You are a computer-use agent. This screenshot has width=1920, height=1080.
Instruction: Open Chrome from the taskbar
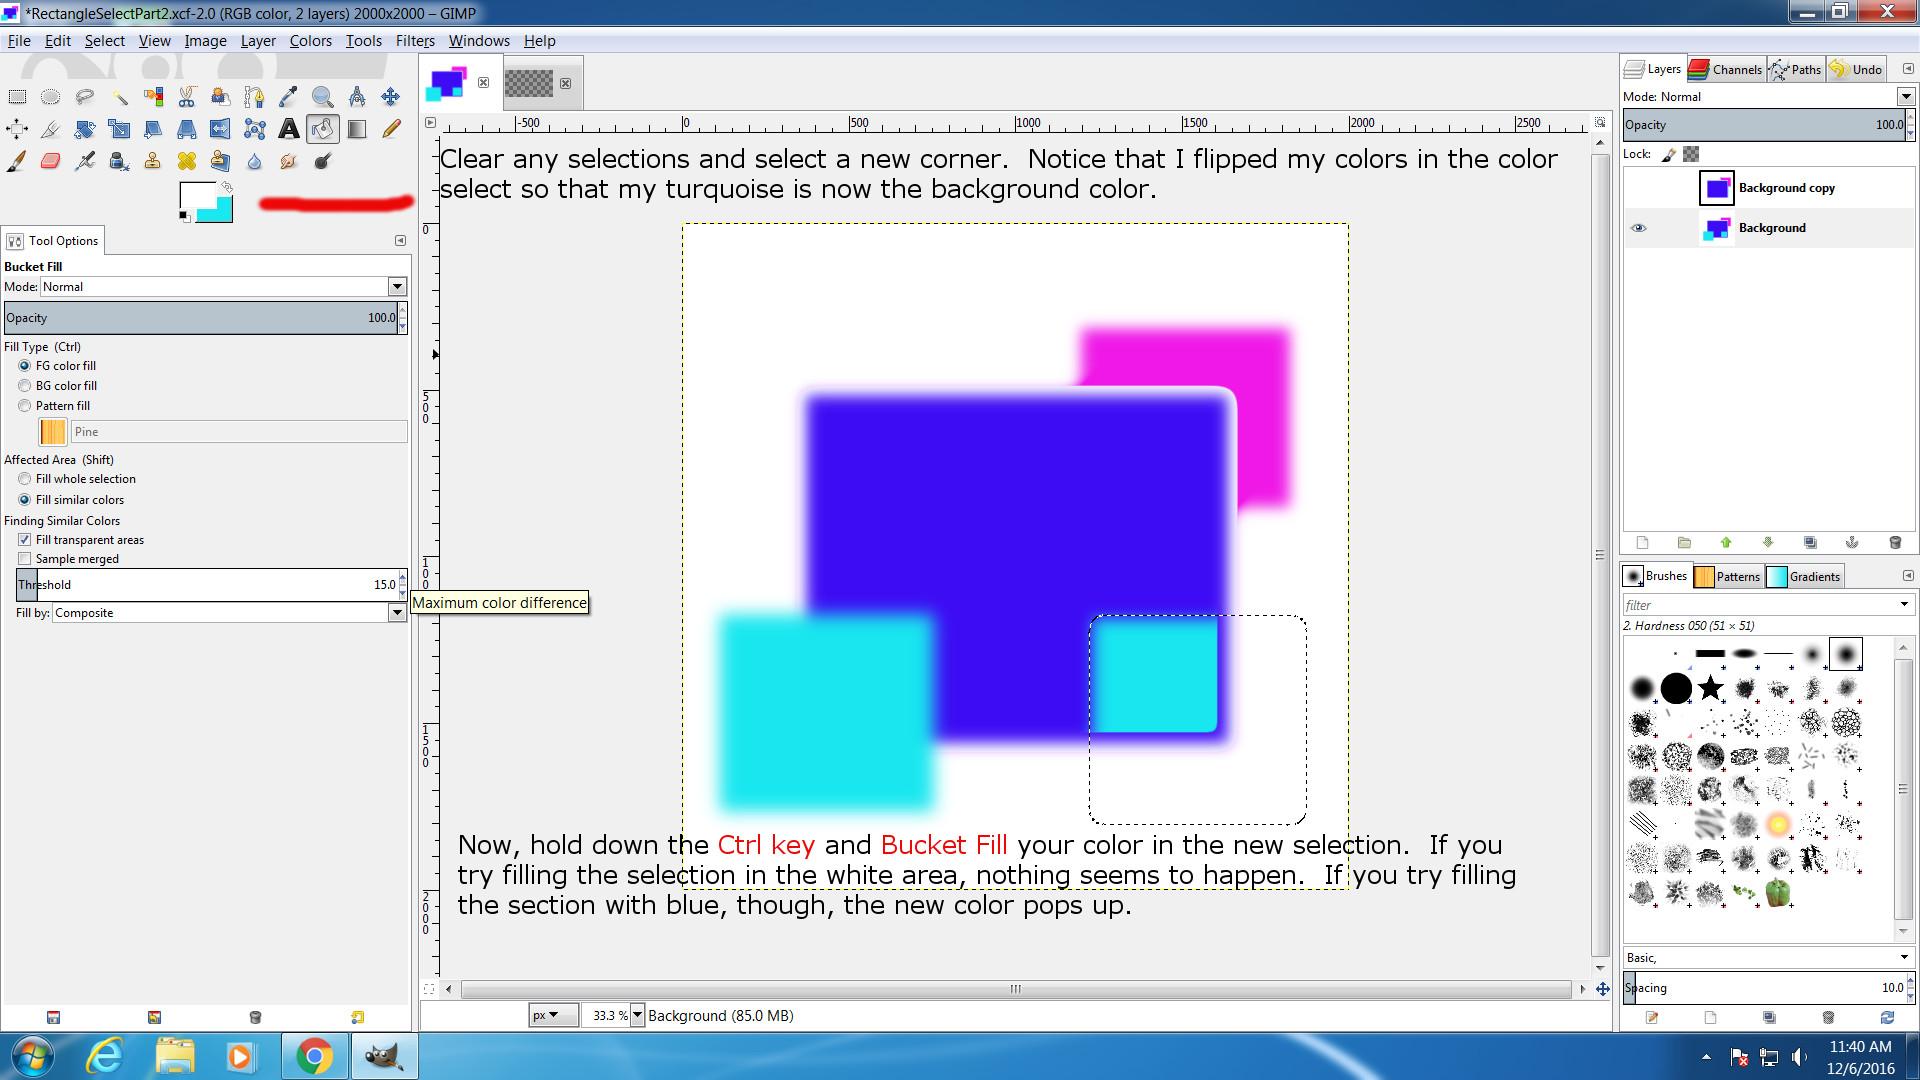point(314,1056)
